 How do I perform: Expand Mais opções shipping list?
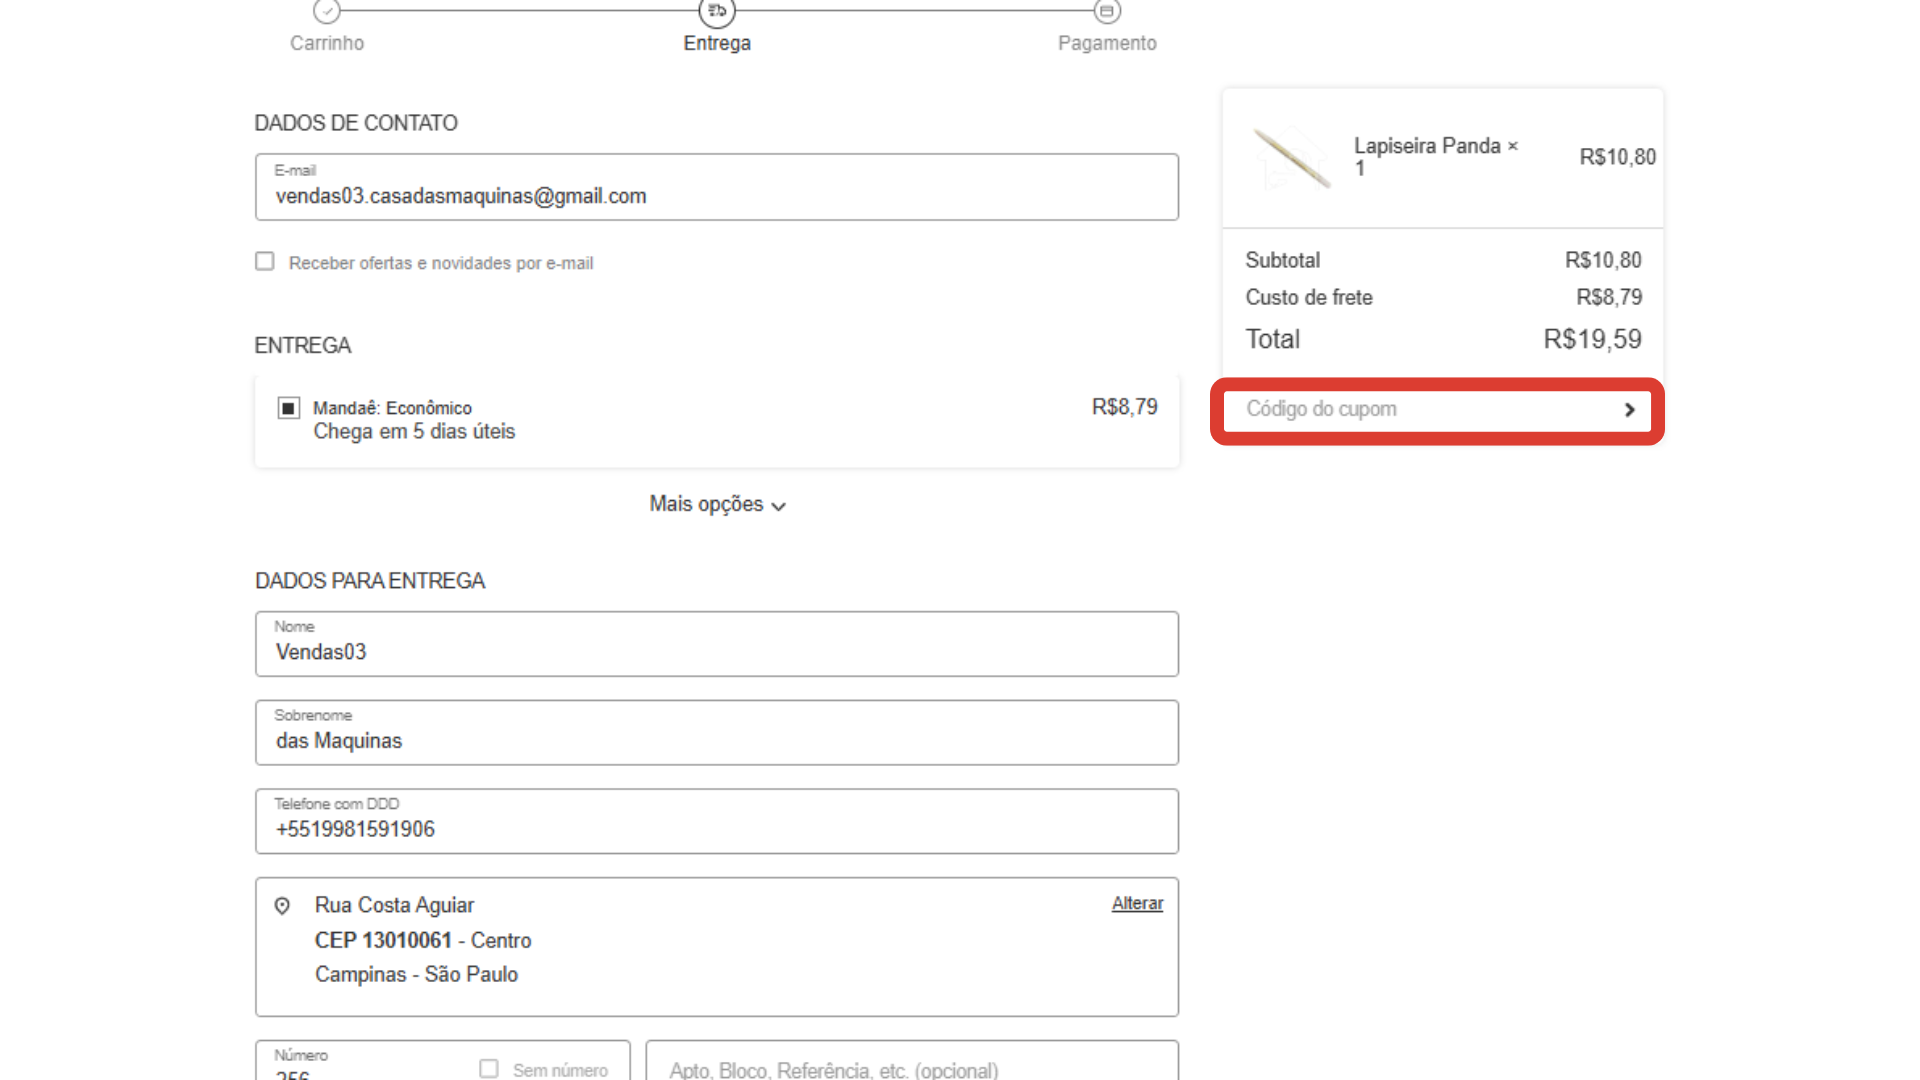(707, 504)
